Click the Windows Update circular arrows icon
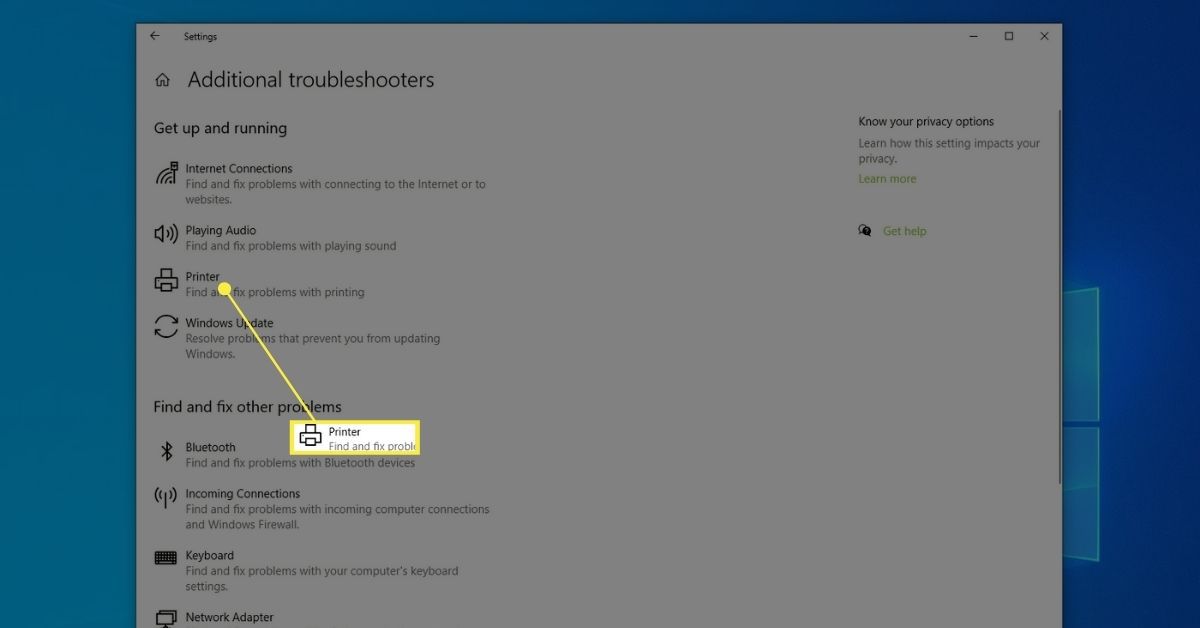This screenshot has height=628, width=1200. coord(166,327)
